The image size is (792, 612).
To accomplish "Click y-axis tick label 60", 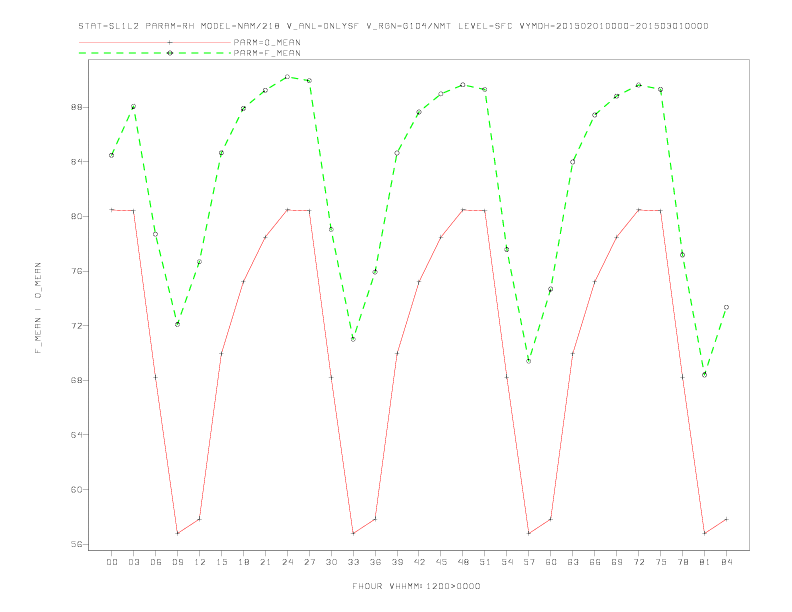I will coord(76,489).
